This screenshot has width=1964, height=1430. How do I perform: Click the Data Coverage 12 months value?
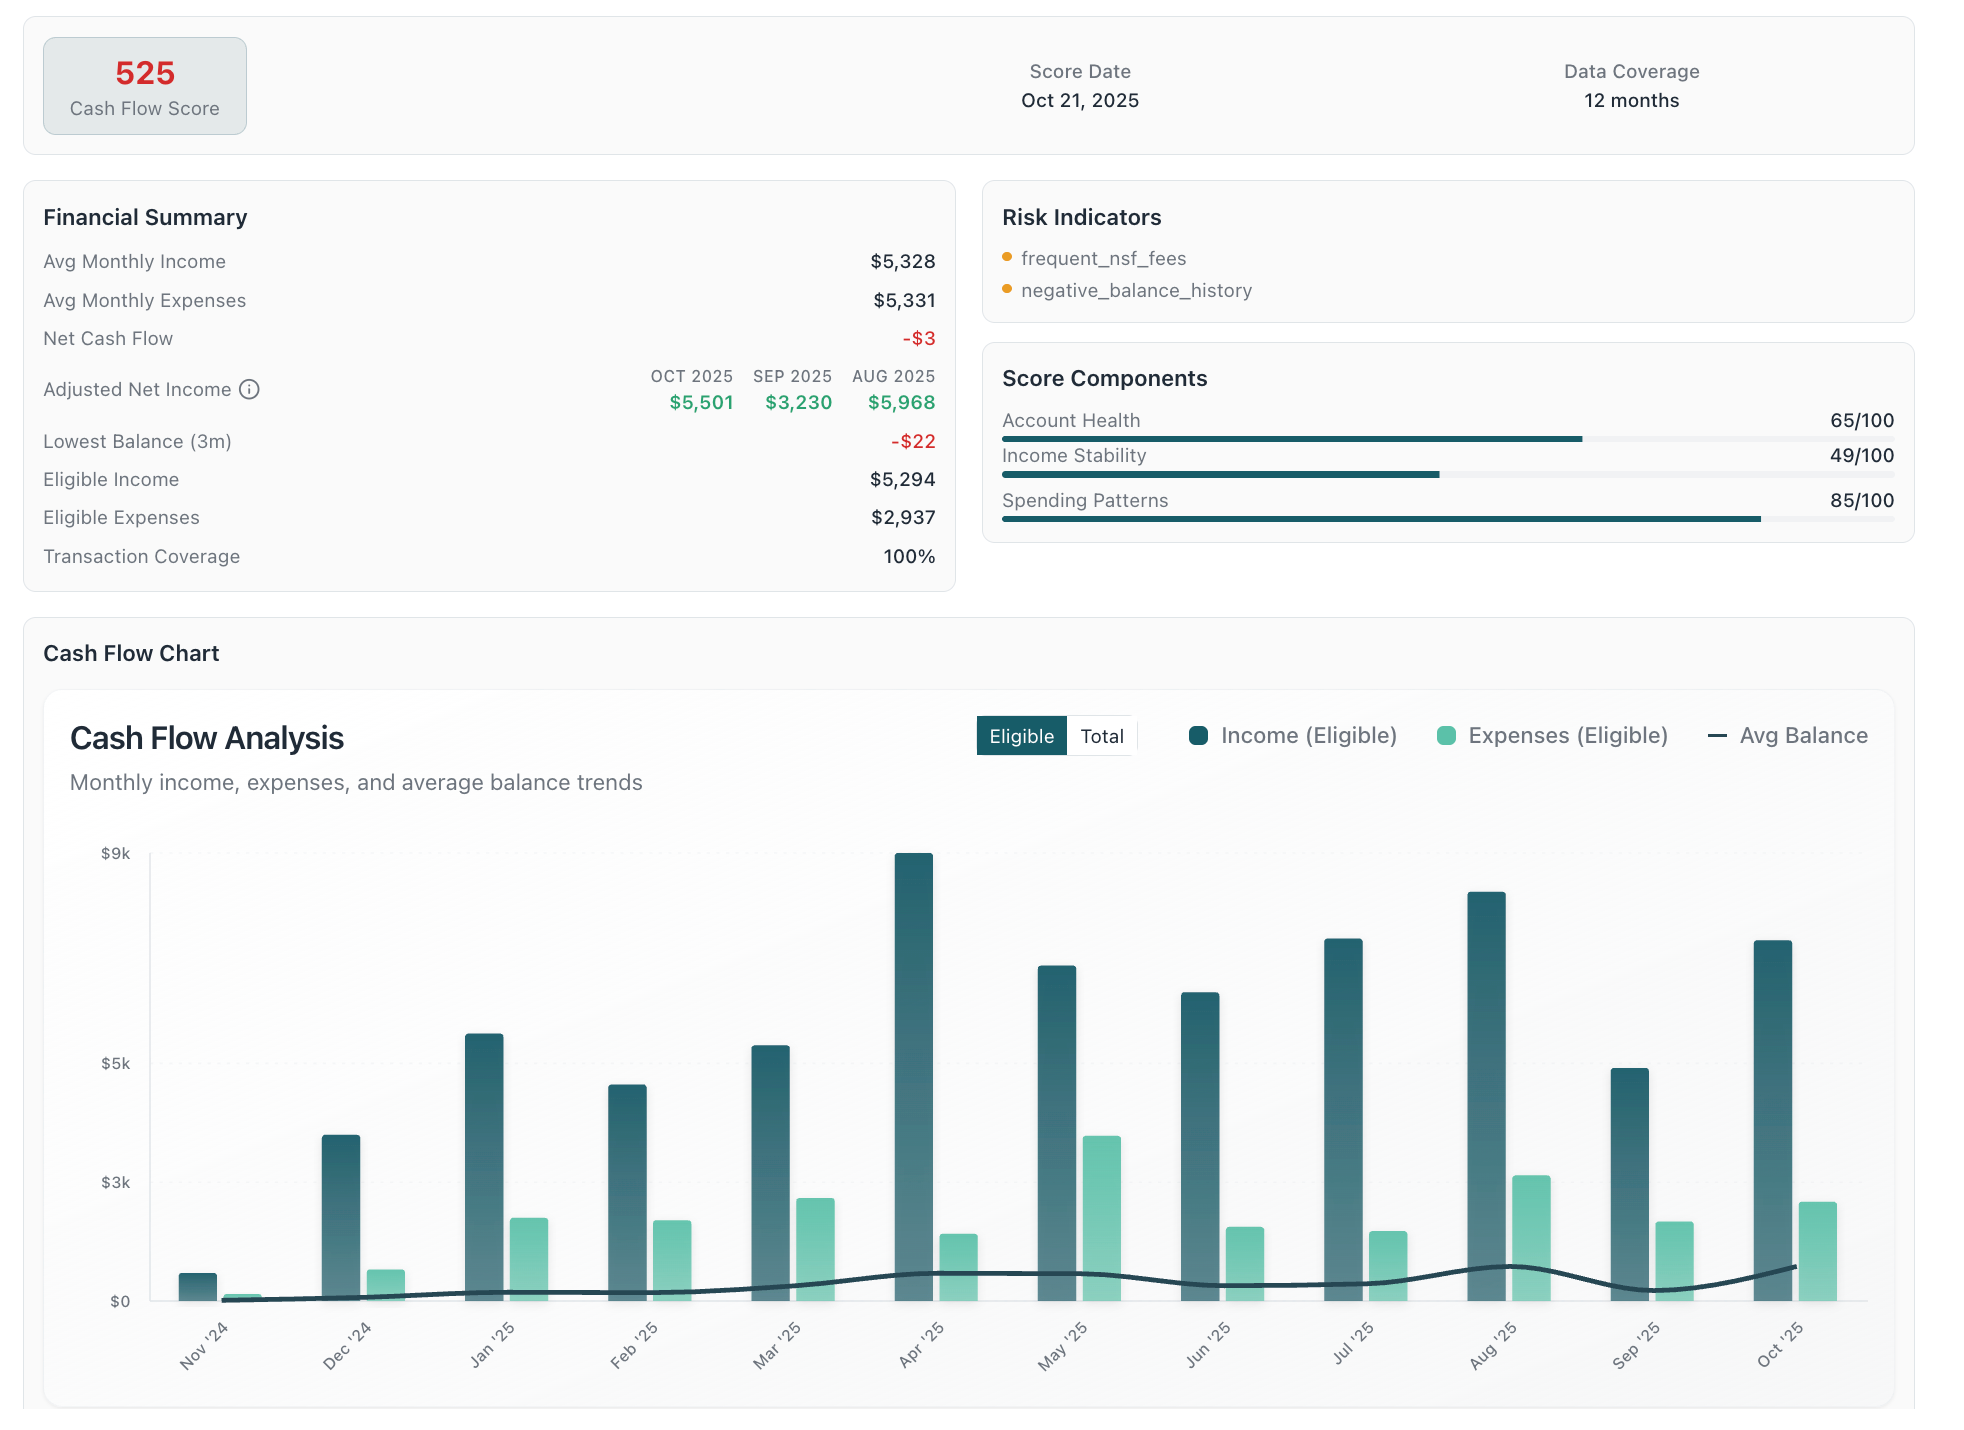1631,100
